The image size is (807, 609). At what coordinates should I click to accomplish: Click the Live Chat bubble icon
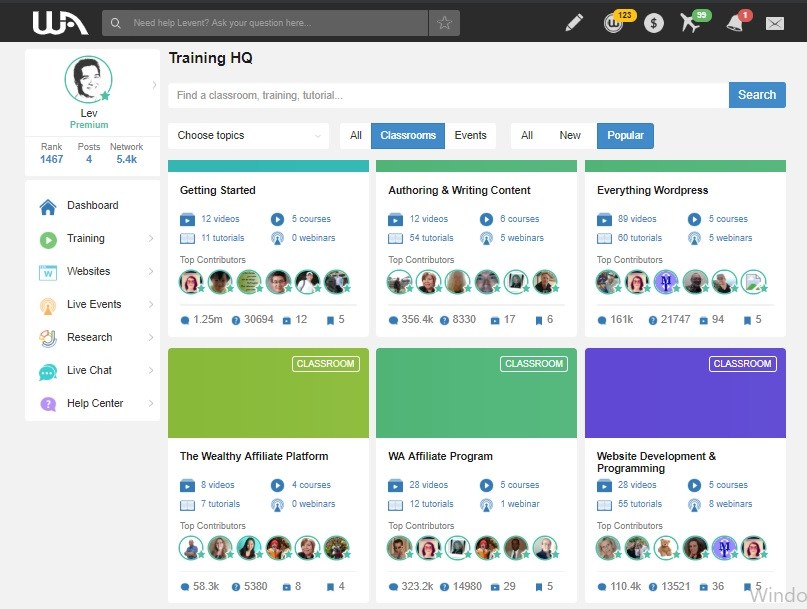click(x=48, y=372)
